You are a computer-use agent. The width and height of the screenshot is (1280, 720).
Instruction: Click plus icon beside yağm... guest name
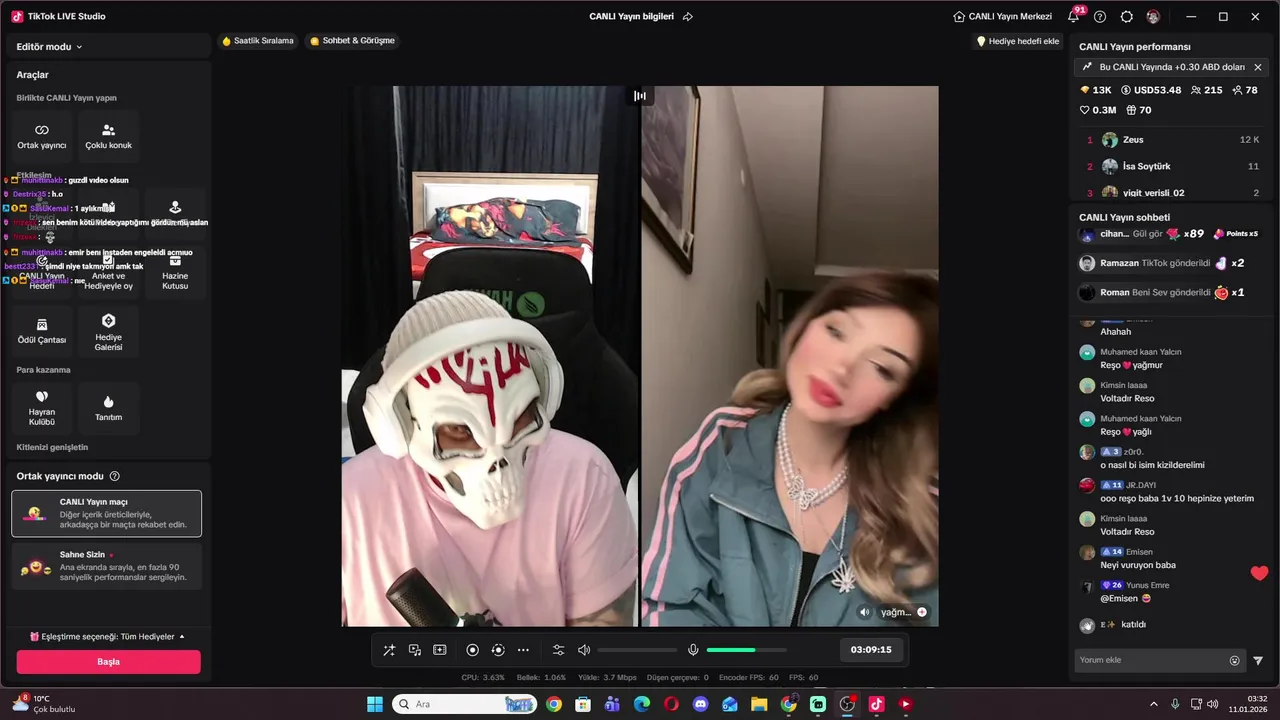click(x=922, y=612)
